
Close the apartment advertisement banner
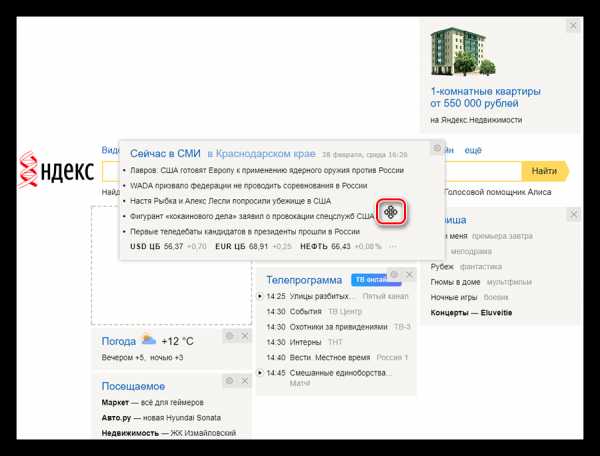[573, 25]
